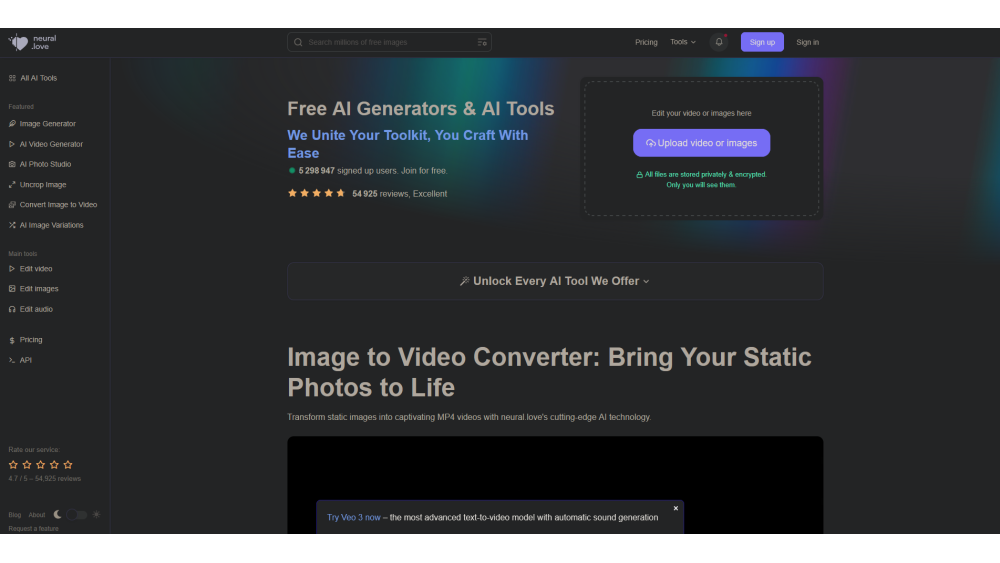Open AI Video Generator in sidebar

(x=51, y=144)
